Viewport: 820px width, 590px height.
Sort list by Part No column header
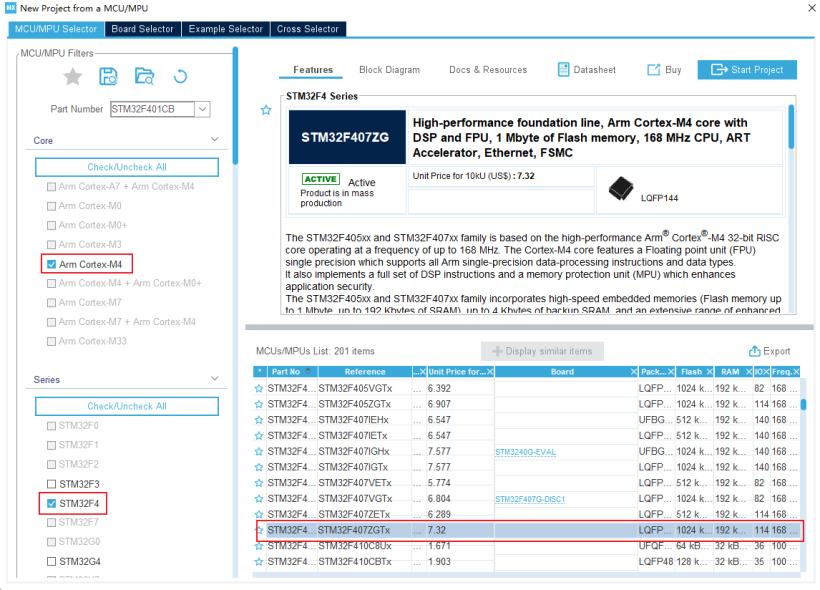pos(292,372)
